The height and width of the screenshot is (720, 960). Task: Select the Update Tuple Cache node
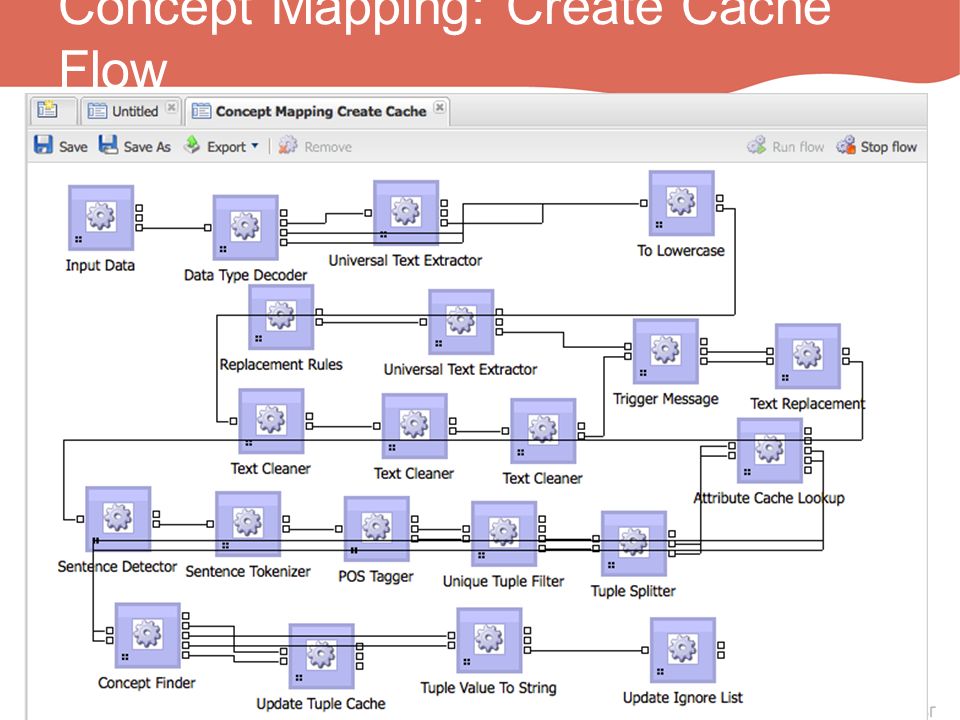click(321, 656)
